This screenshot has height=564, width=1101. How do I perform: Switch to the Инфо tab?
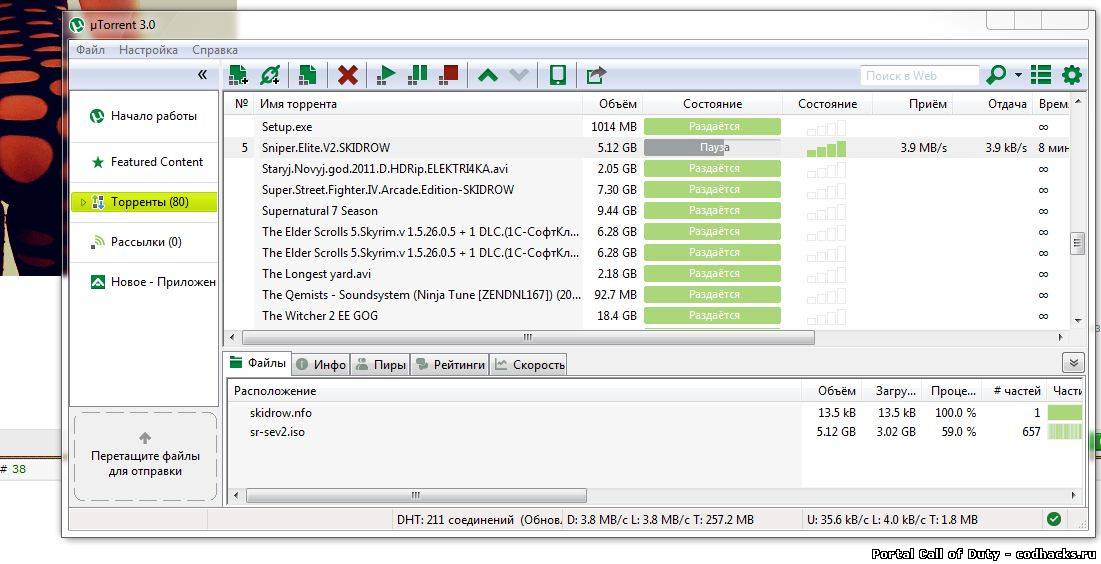(321, 365)
